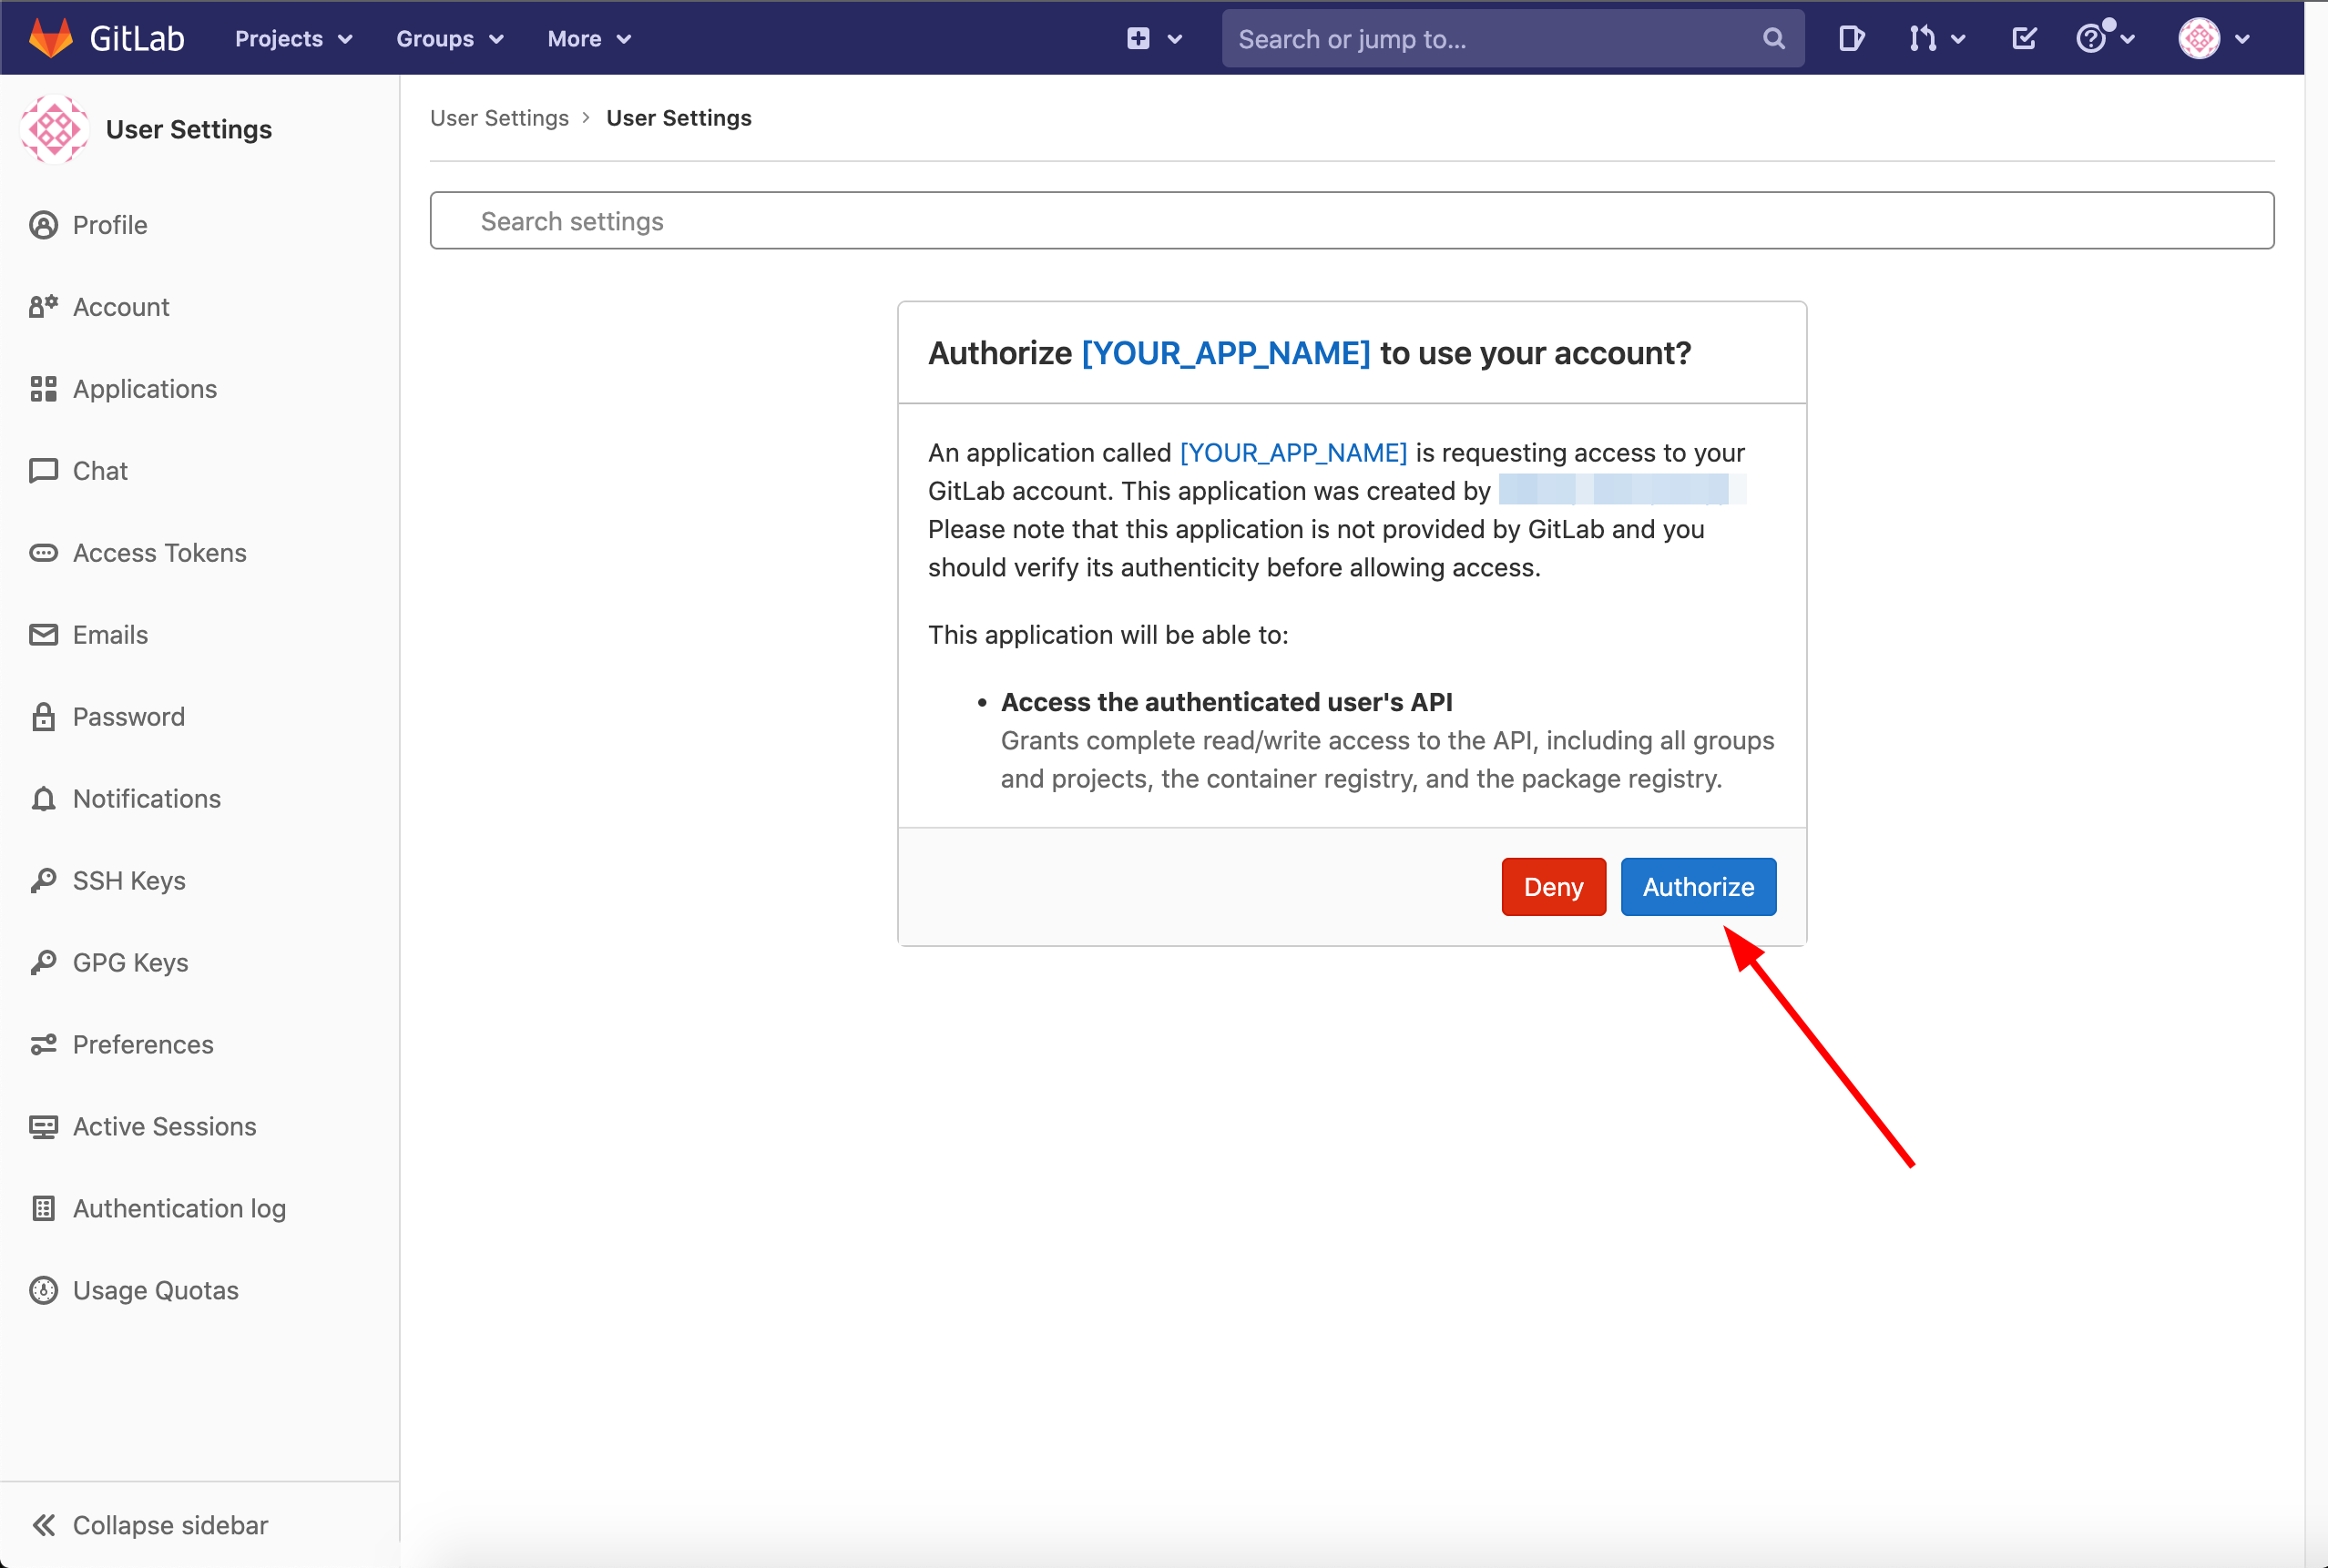
Task: Go to Profile settings
Action: (x=110, y=225)
